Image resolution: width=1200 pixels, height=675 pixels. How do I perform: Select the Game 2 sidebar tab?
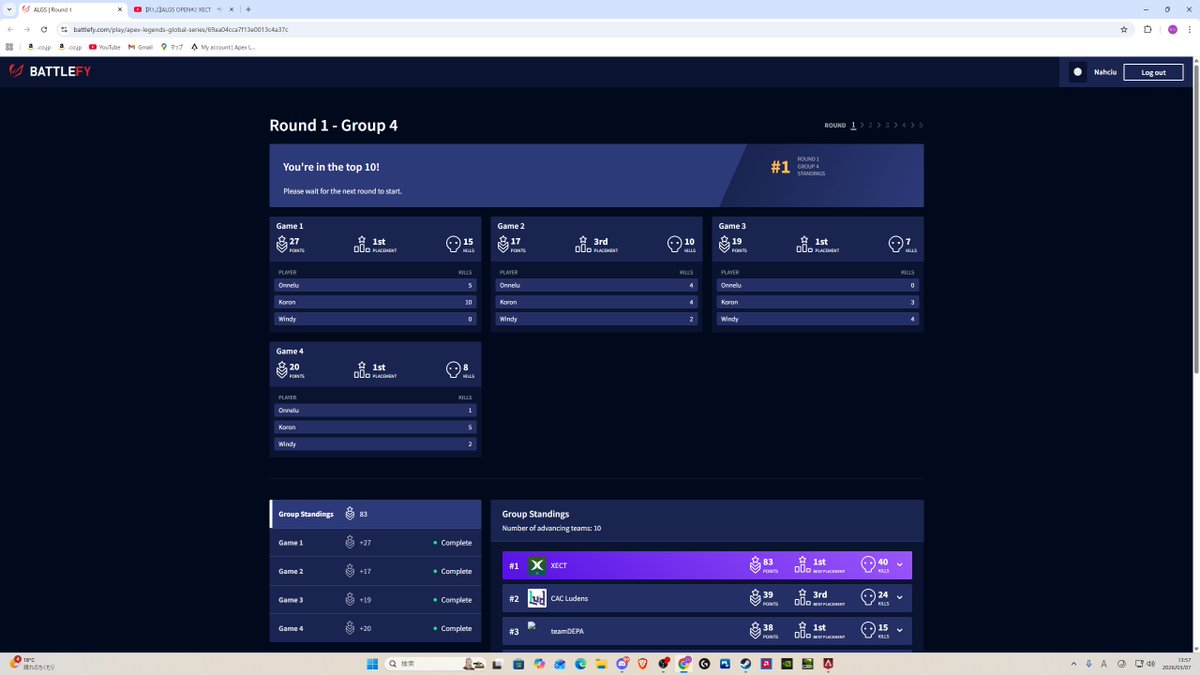click(x=376, y=571)
